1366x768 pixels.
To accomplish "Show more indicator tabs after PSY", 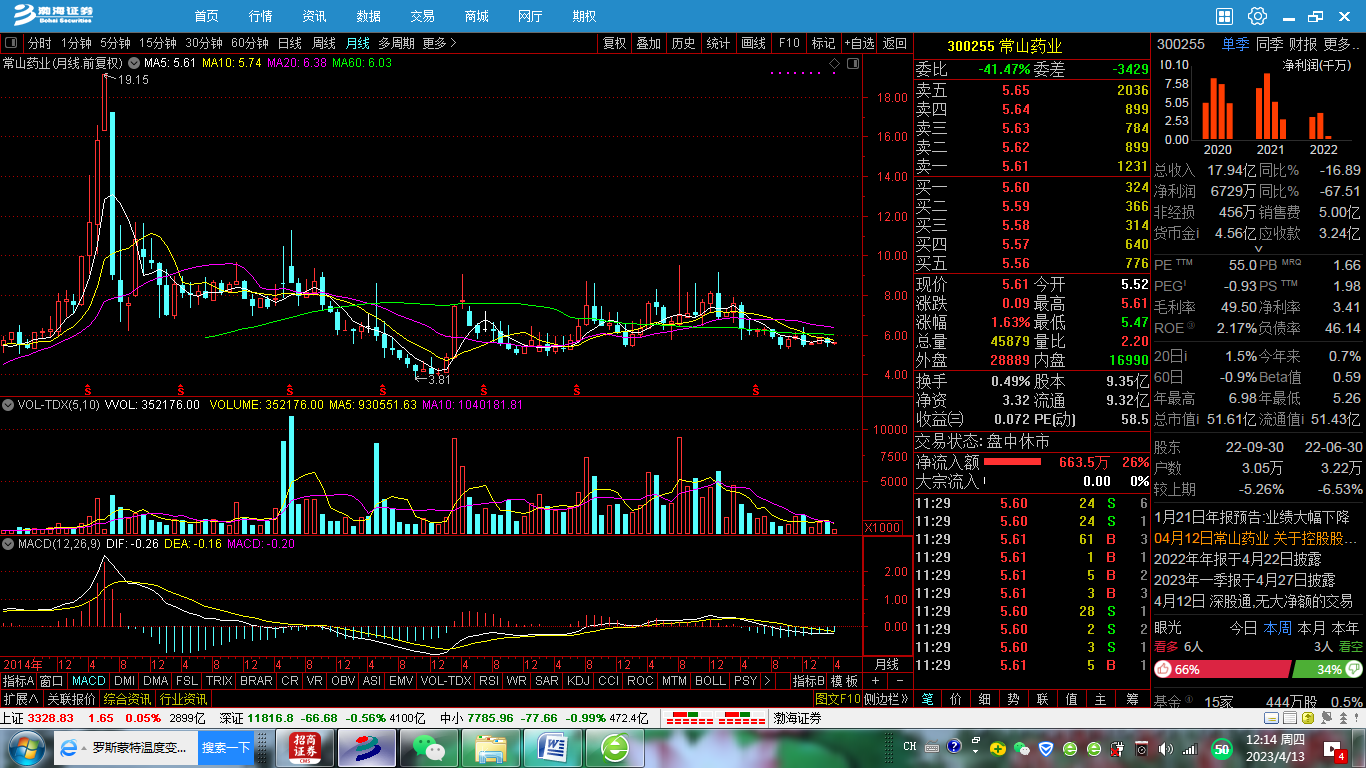I will point(767,681).
